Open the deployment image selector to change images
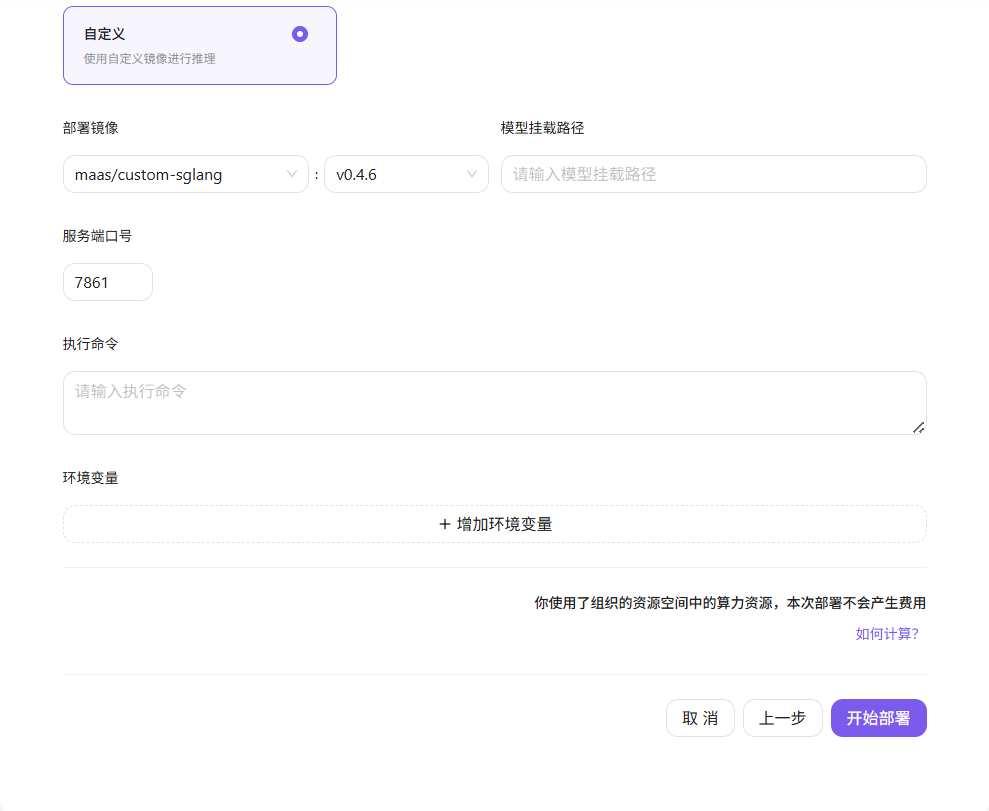The height and width of the screenshot is (811, 989). 185,174
